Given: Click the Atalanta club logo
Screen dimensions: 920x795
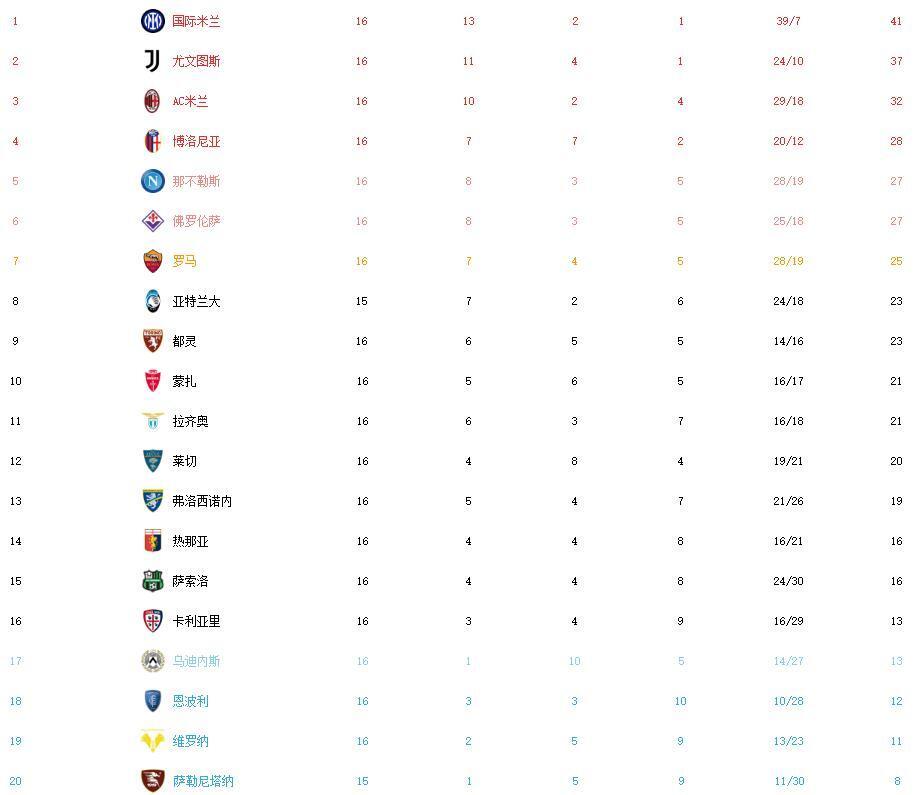Looking at the screenshot, I should click(x=153, y=301).
